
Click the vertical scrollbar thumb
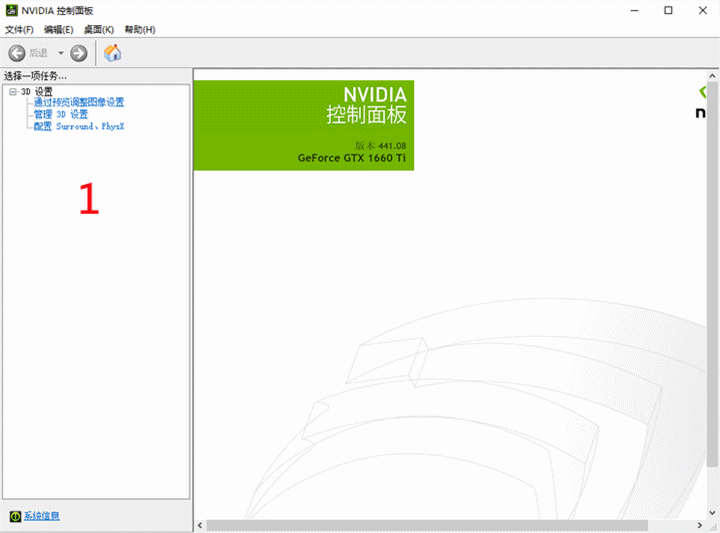pyautogui.click(x=712, y=274)
